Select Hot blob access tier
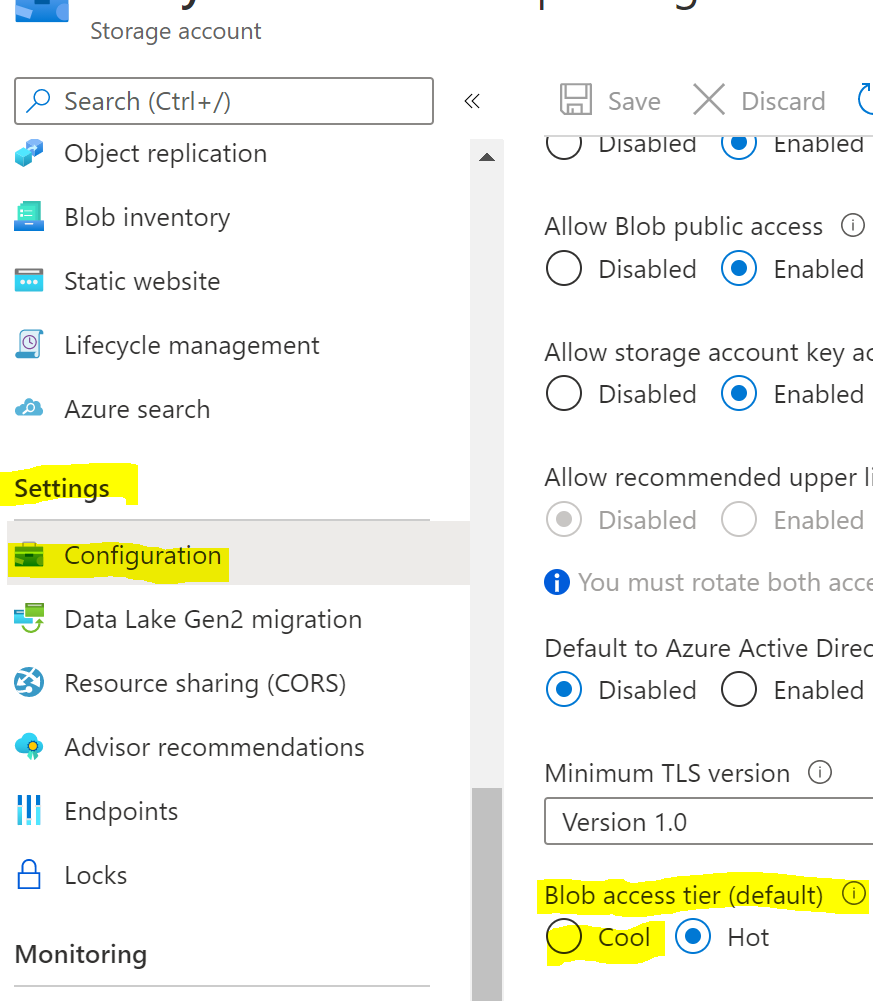The height and width of the screenshot is (1001, 873). click(x=693, y=937)
